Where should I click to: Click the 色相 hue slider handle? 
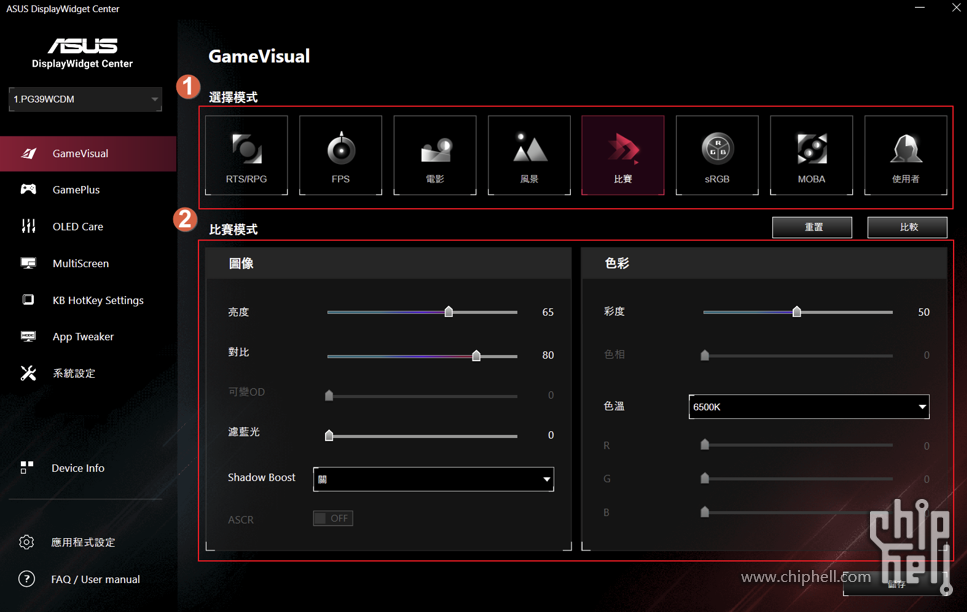point(705,355)
